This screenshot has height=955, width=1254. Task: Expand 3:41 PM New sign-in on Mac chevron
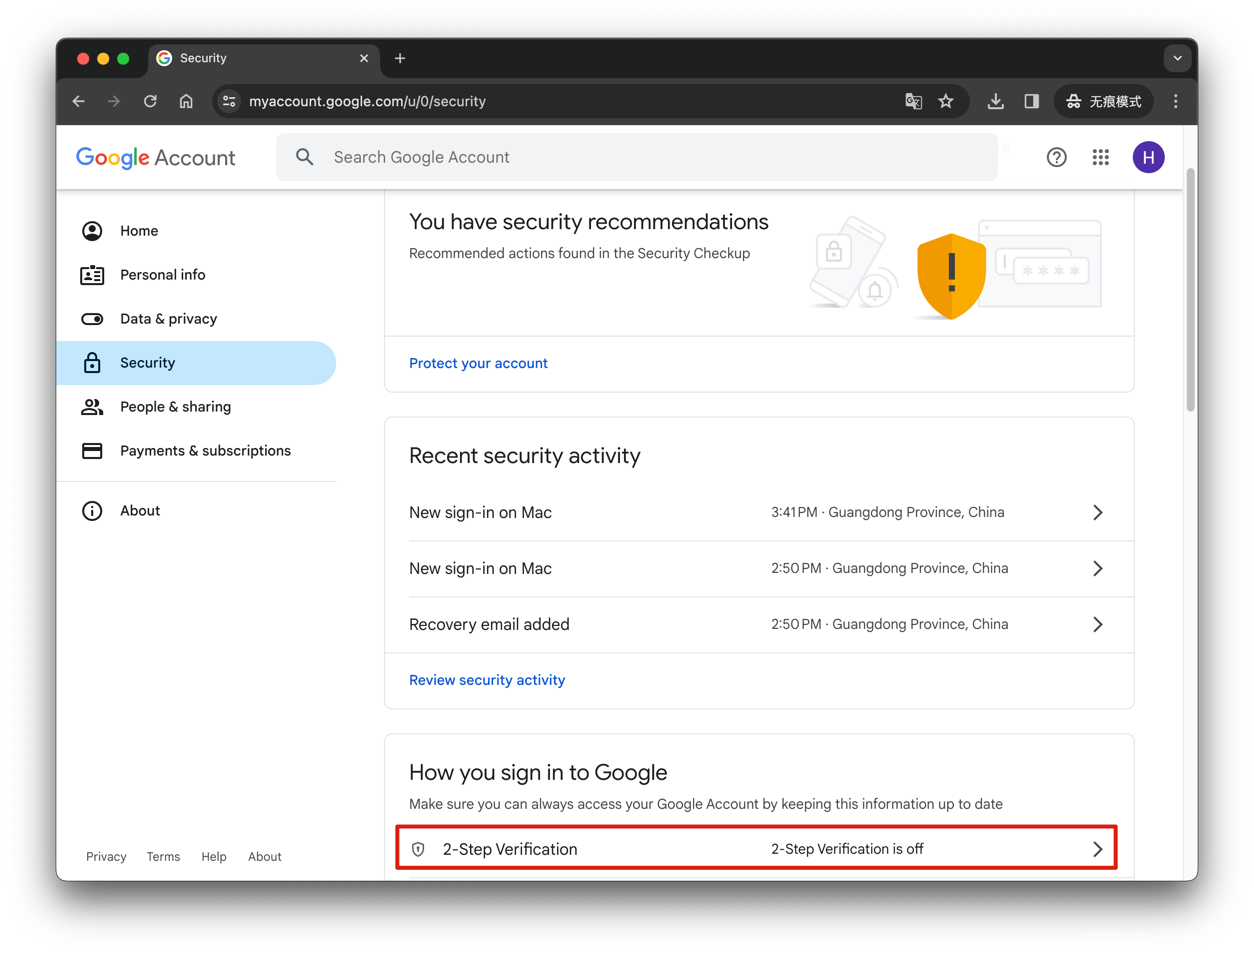pos(1097,512)
